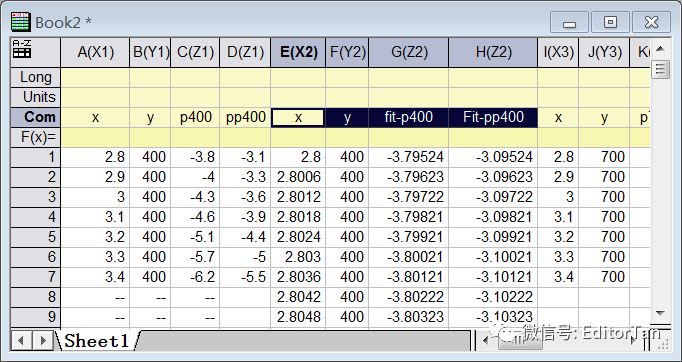Click horizontal scrollbar left arrow
The image size is (682, 362).
[x=486, y=341]
